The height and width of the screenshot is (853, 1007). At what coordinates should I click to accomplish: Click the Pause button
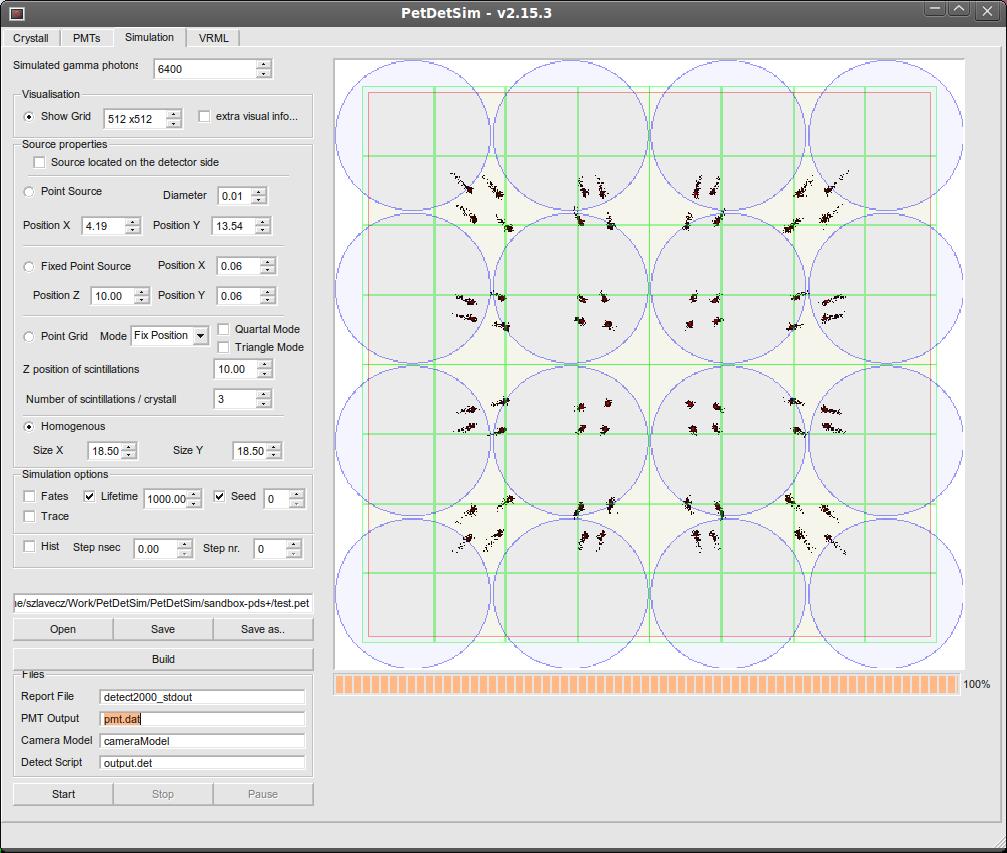click(x=263, y=795)
